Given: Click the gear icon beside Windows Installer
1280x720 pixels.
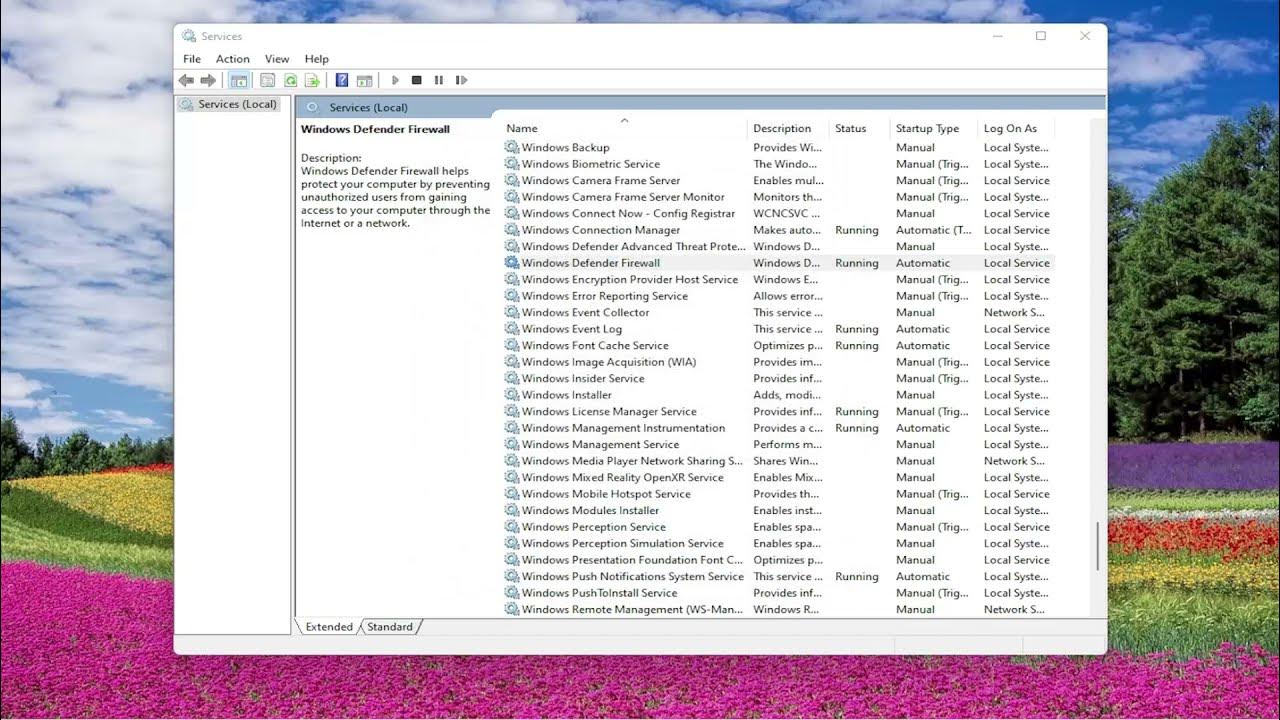Looking at the screenshot, I should [512, 395].
